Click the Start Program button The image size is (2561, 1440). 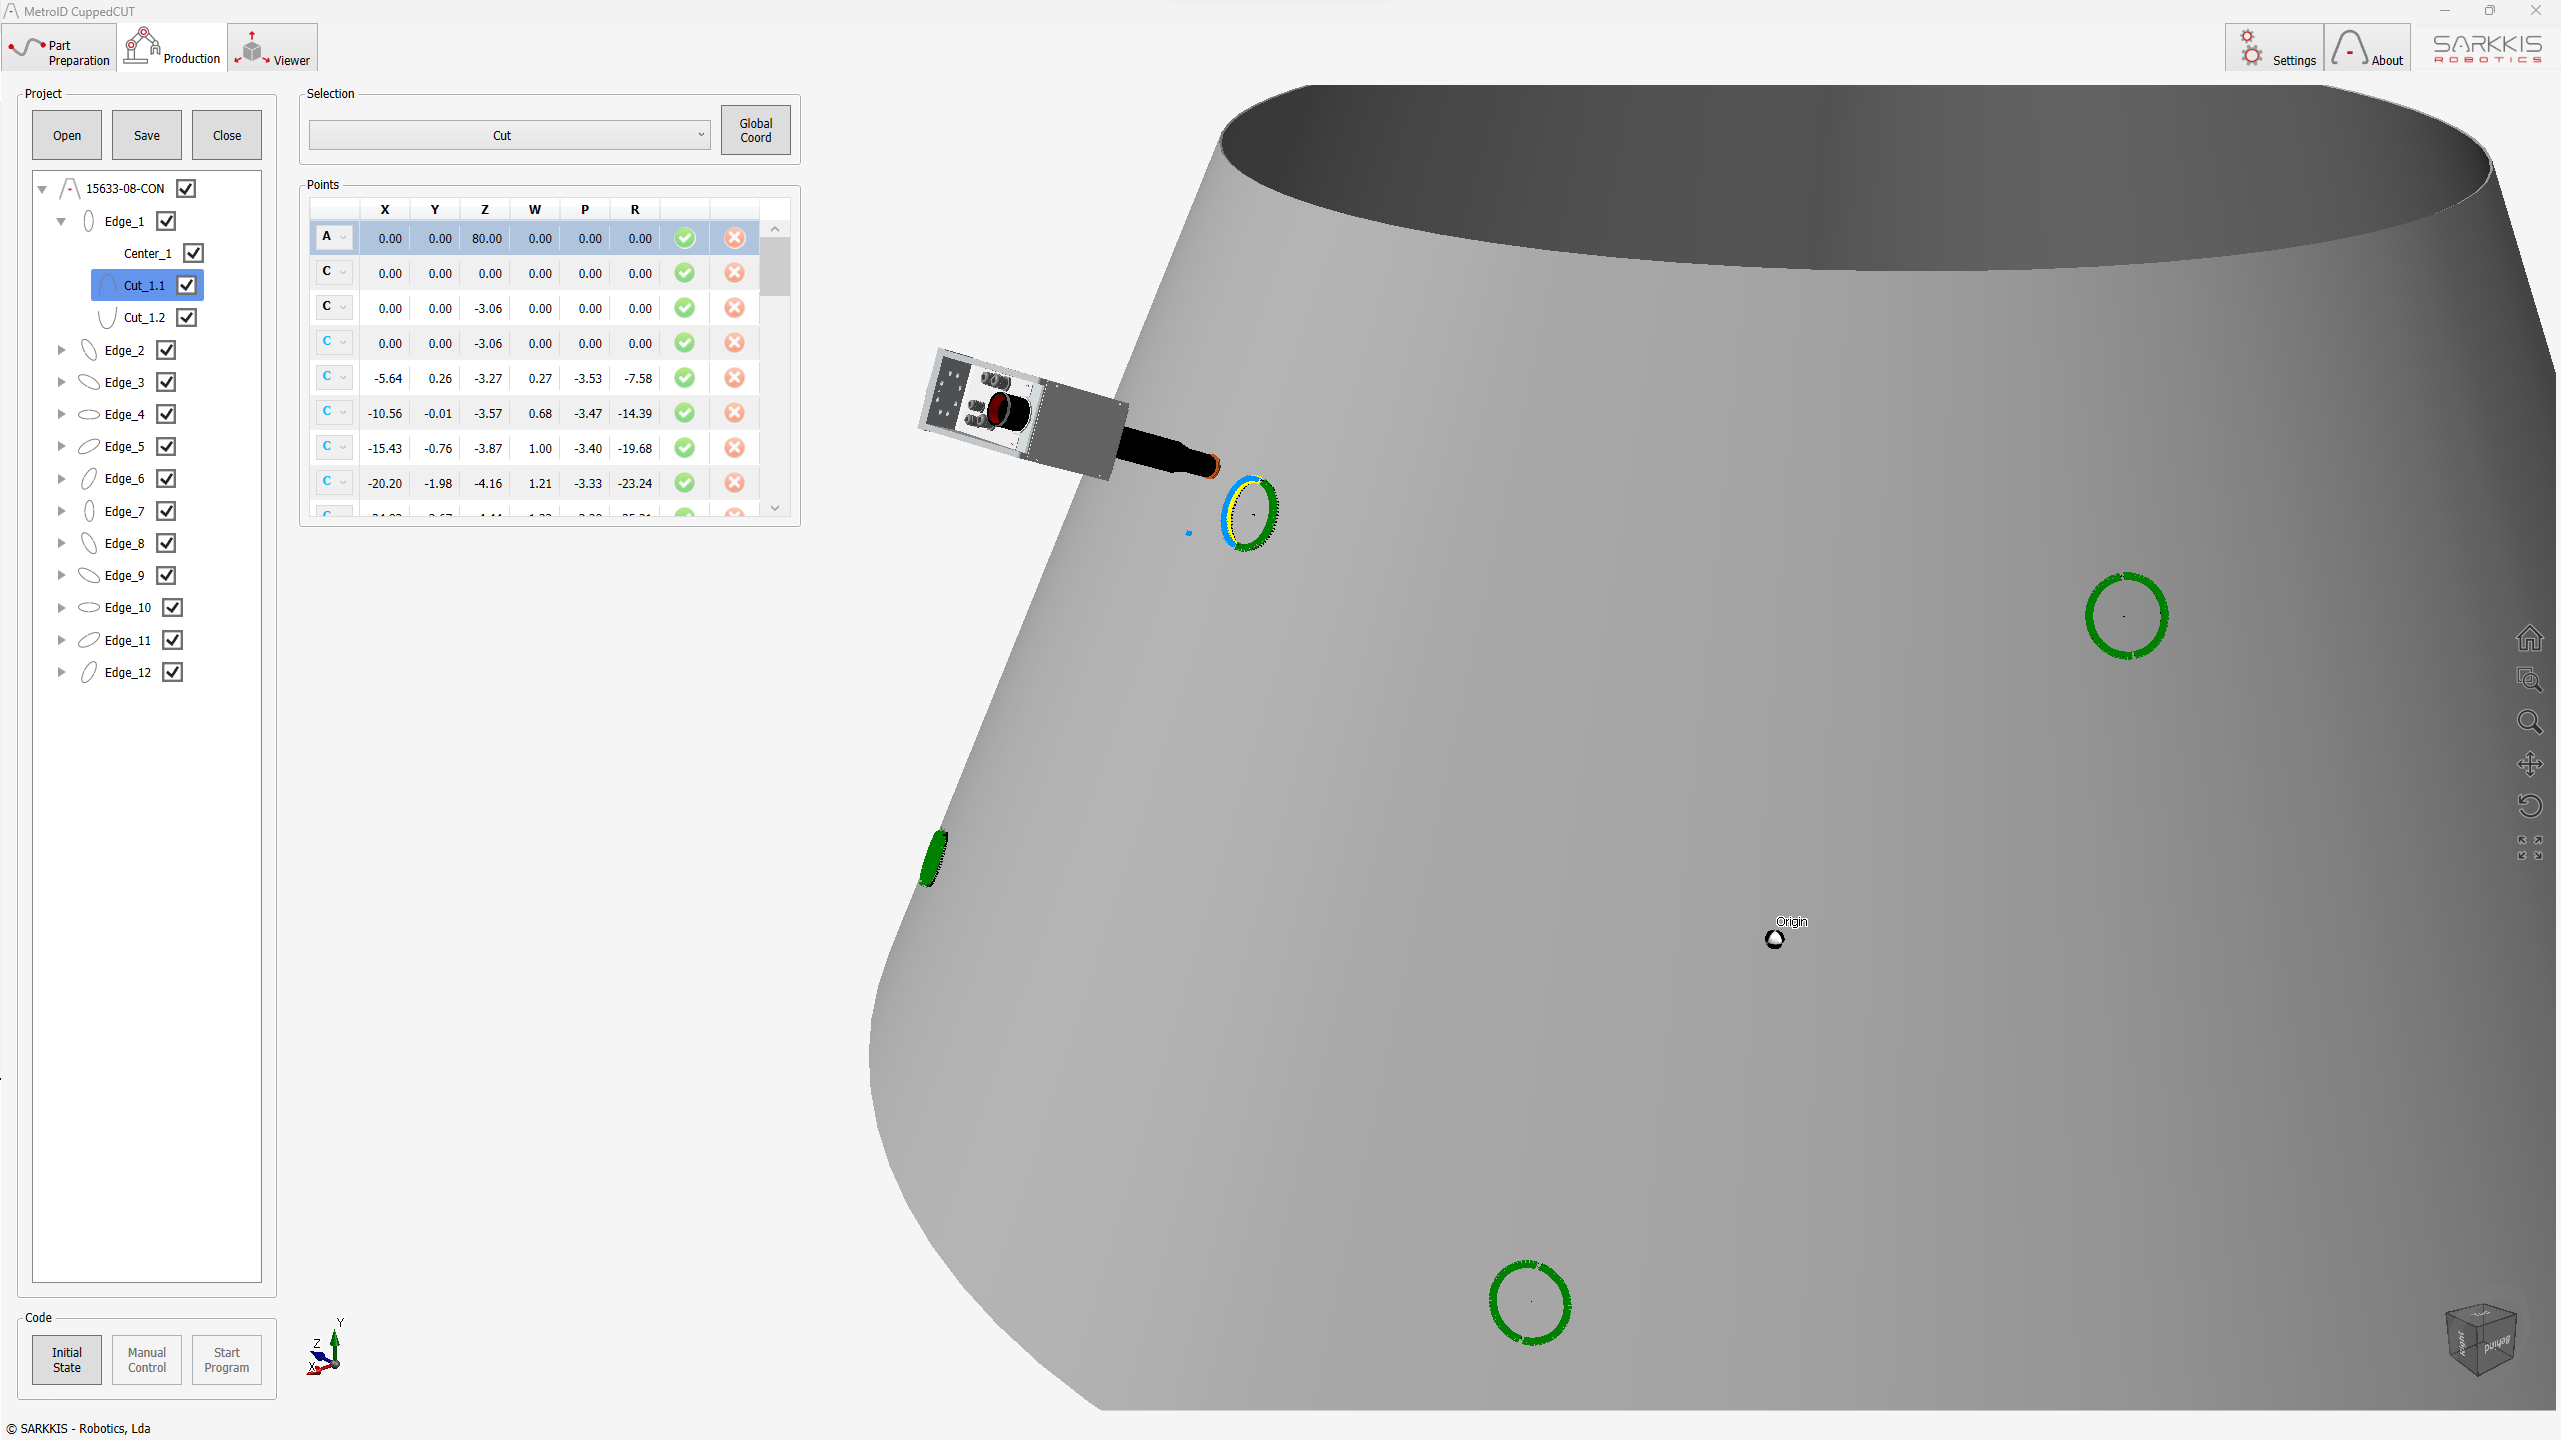coord(227,1360)
